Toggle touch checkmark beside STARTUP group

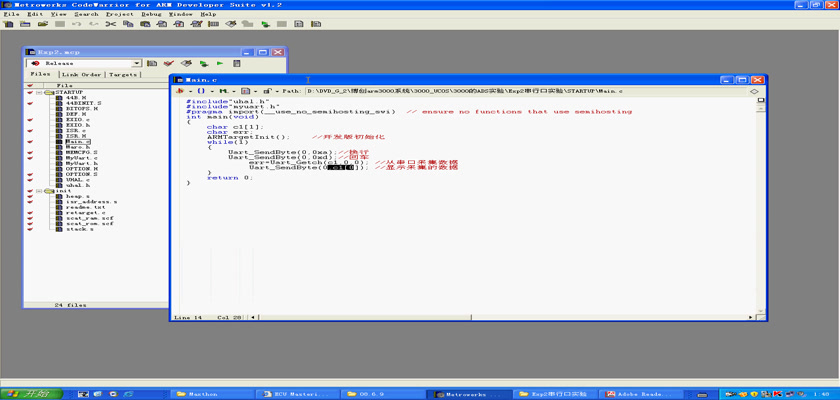[30, 93]
